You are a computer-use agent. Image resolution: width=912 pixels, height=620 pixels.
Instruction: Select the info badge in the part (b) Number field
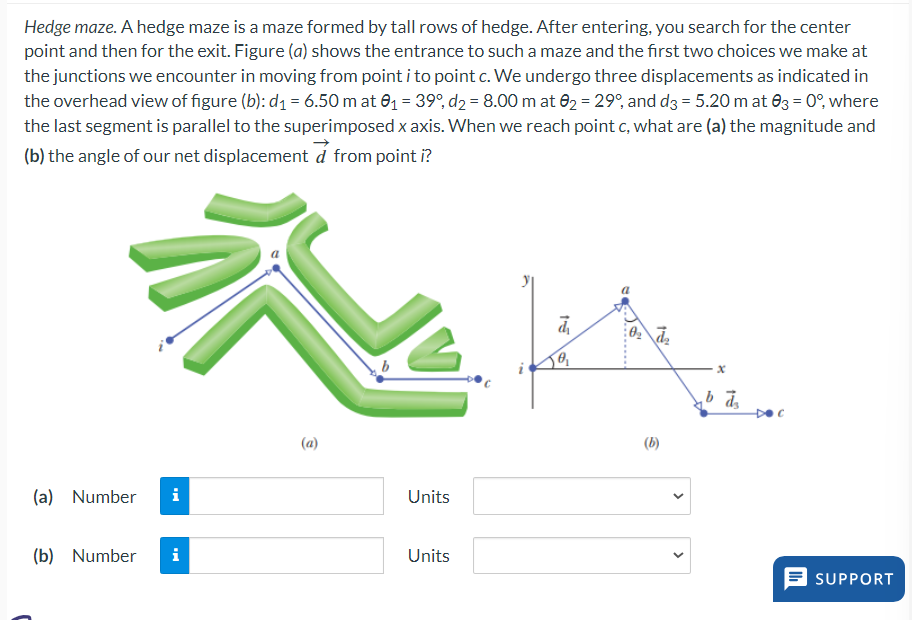[174, 556]
